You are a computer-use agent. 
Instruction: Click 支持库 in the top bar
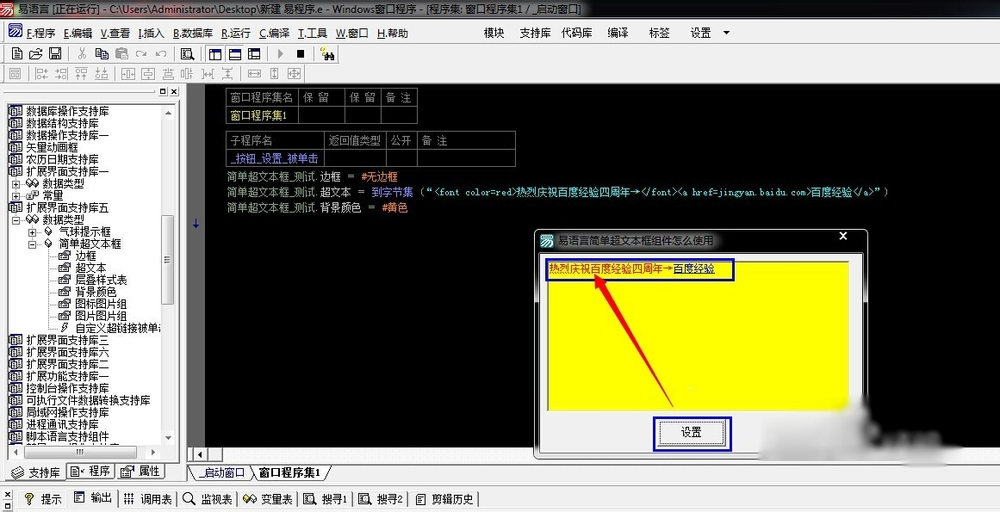(x=534, y=33)
